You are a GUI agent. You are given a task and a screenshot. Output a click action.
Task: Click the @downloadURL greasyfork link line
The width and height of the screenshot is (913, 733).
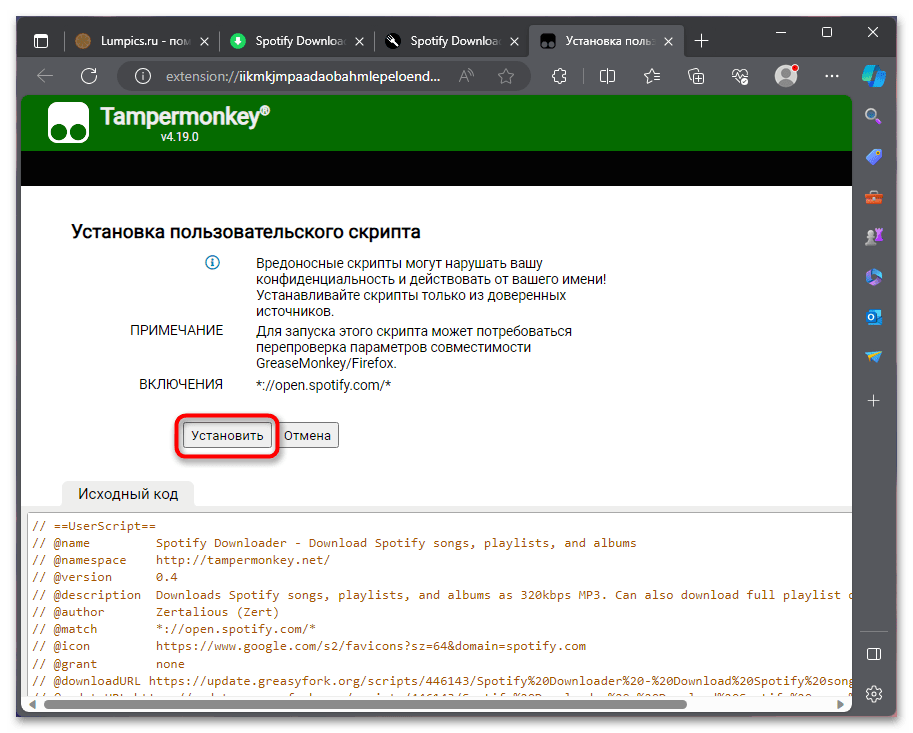[443, 681]
